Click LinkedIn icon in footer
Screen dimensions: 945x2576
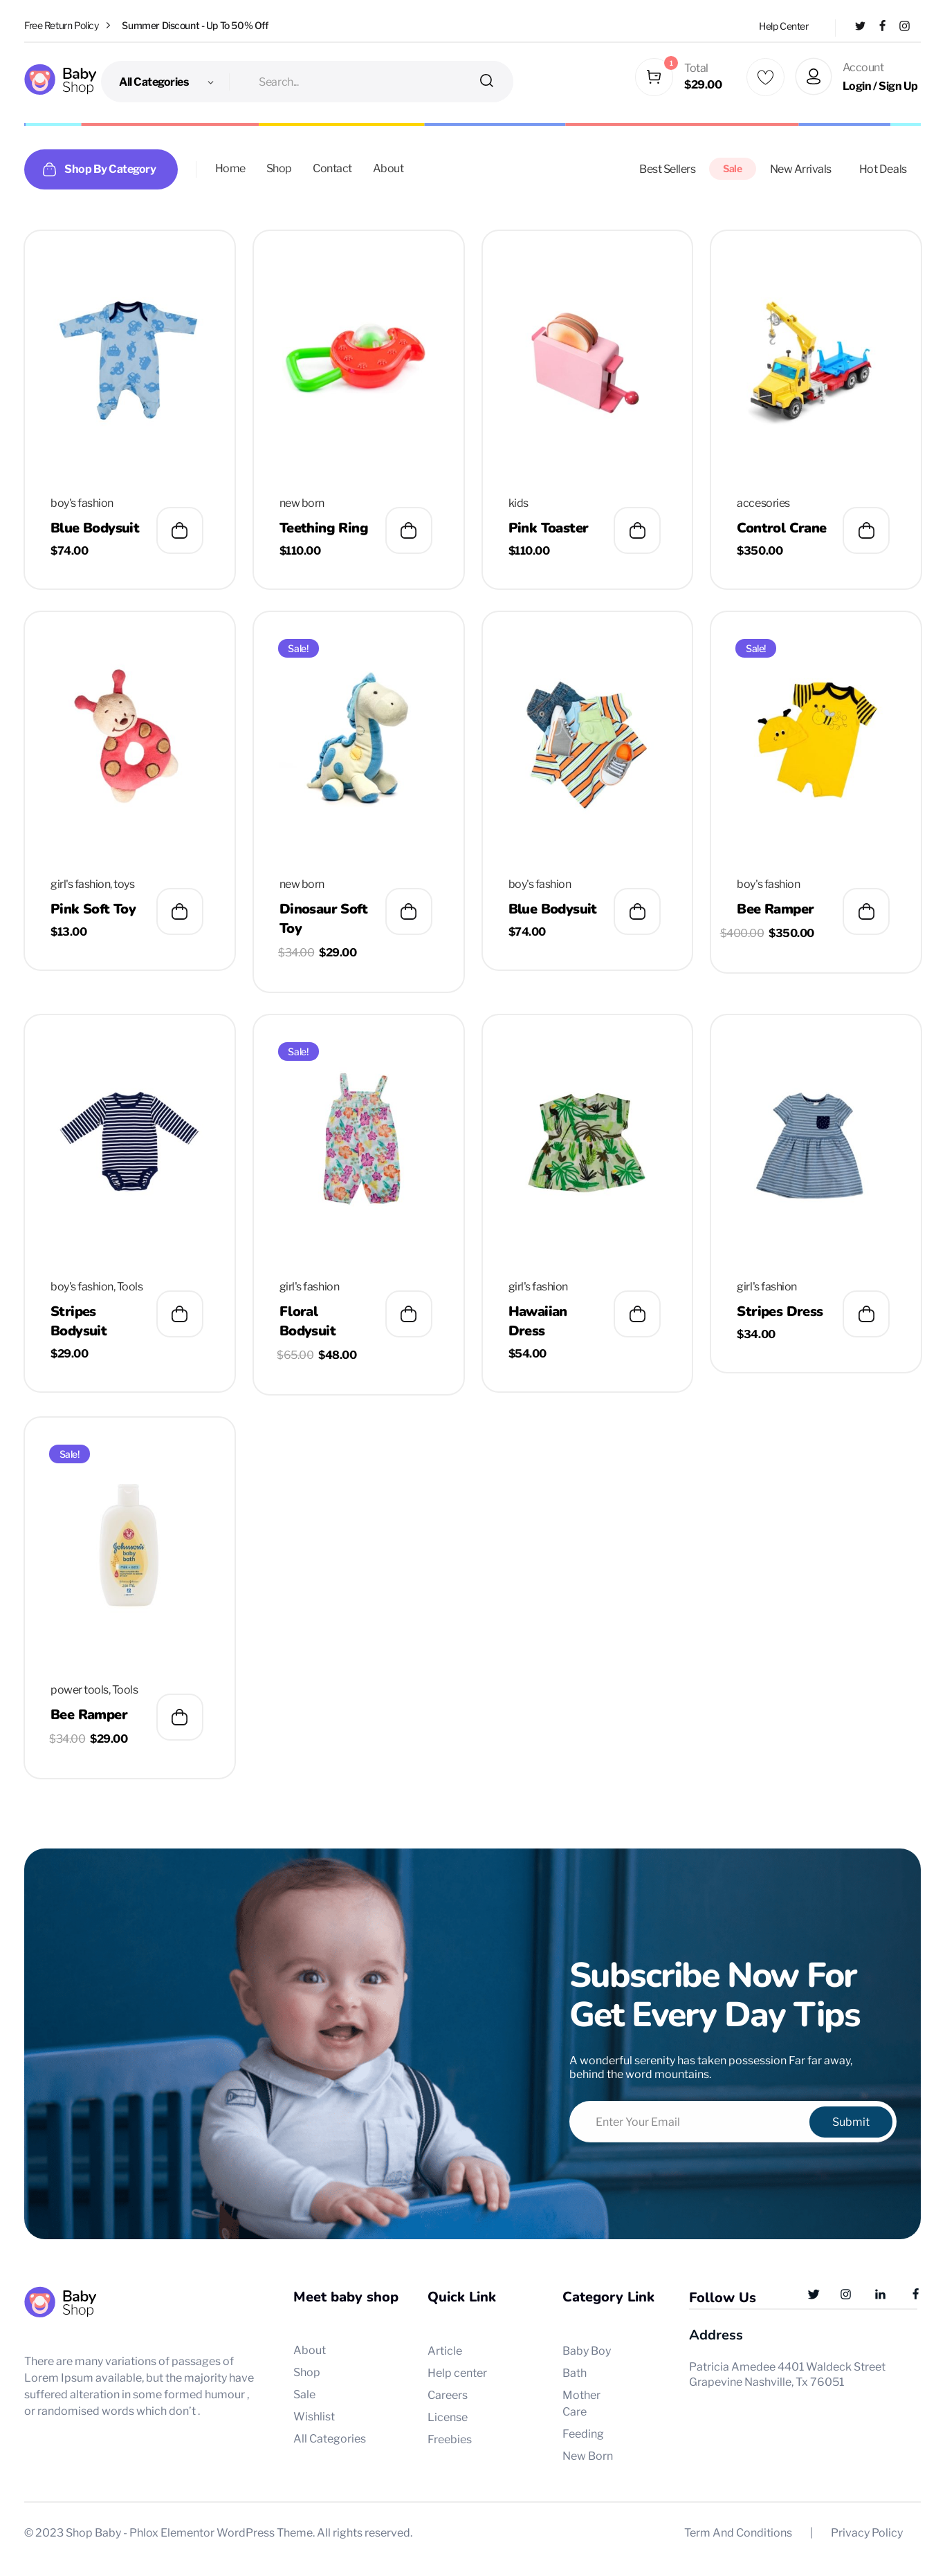click(x=880, y=2294)
